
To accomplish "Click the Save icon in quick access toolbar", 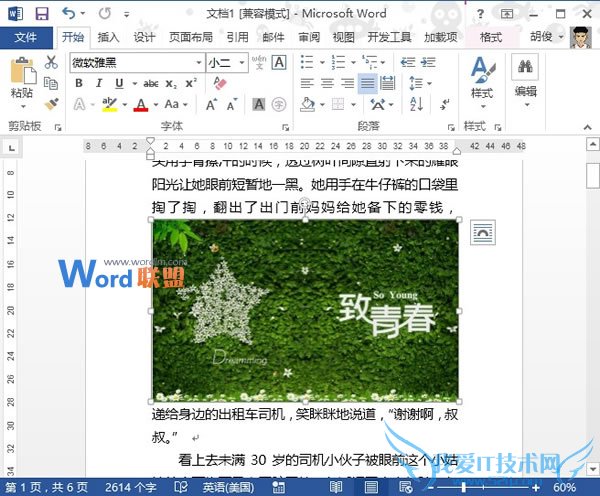I will [42, 14].
